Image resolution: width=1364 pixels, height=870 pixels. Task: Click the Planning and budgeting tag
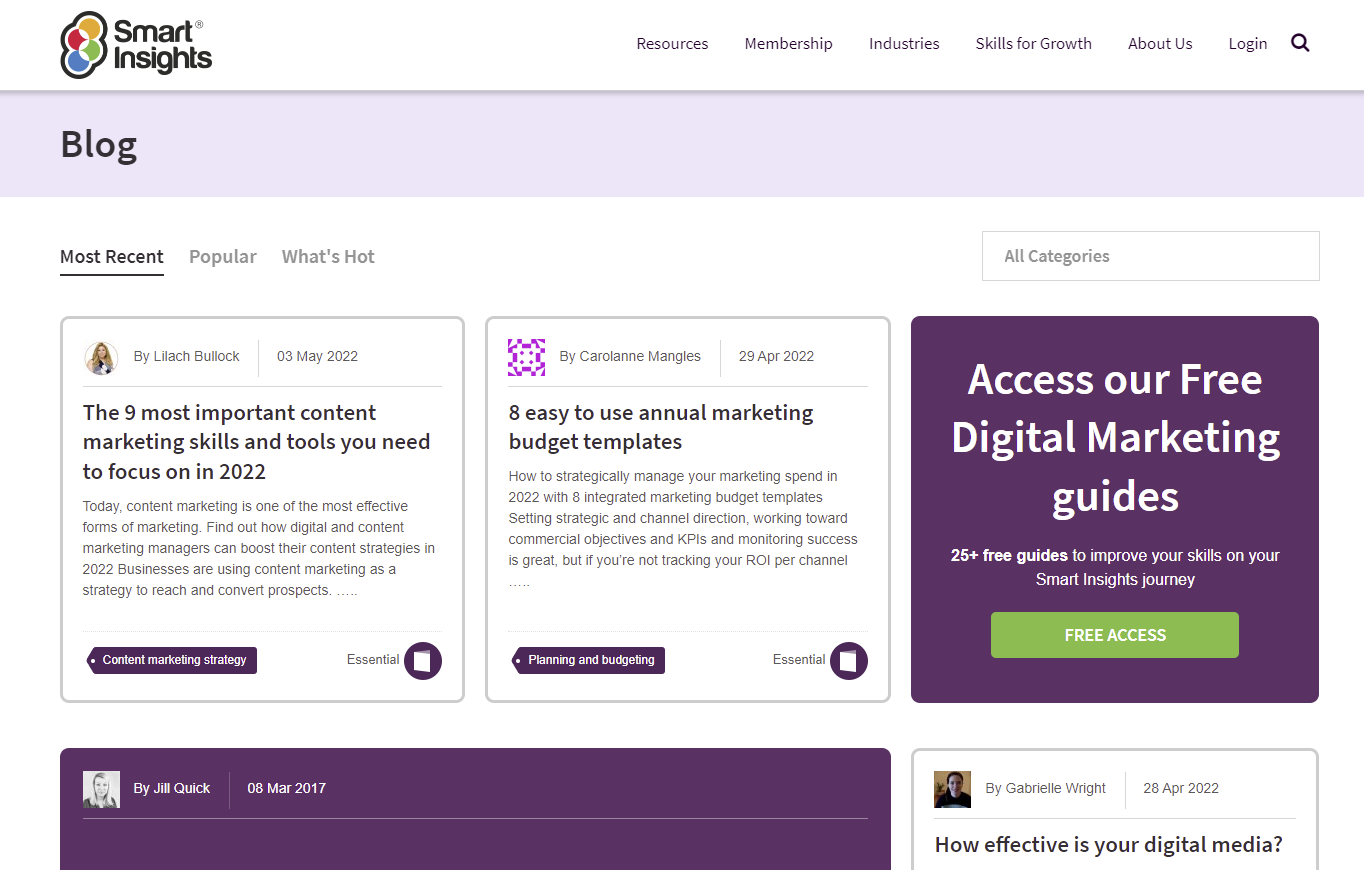588,660
